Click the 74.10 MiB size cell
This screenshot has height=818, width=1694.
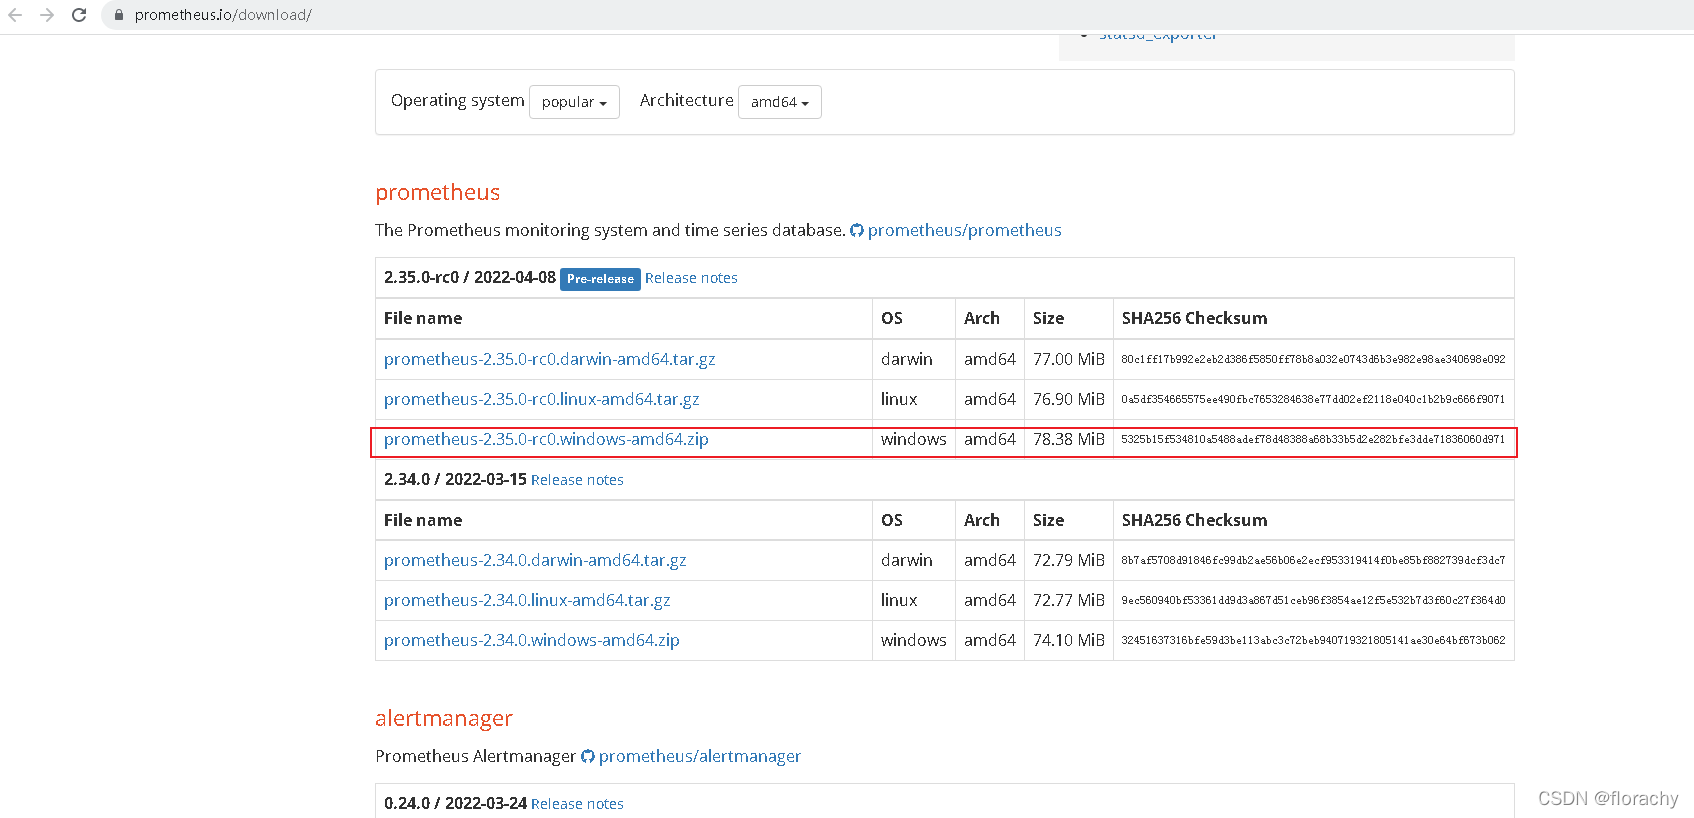pyautogui.click(x=1069, y=640)
